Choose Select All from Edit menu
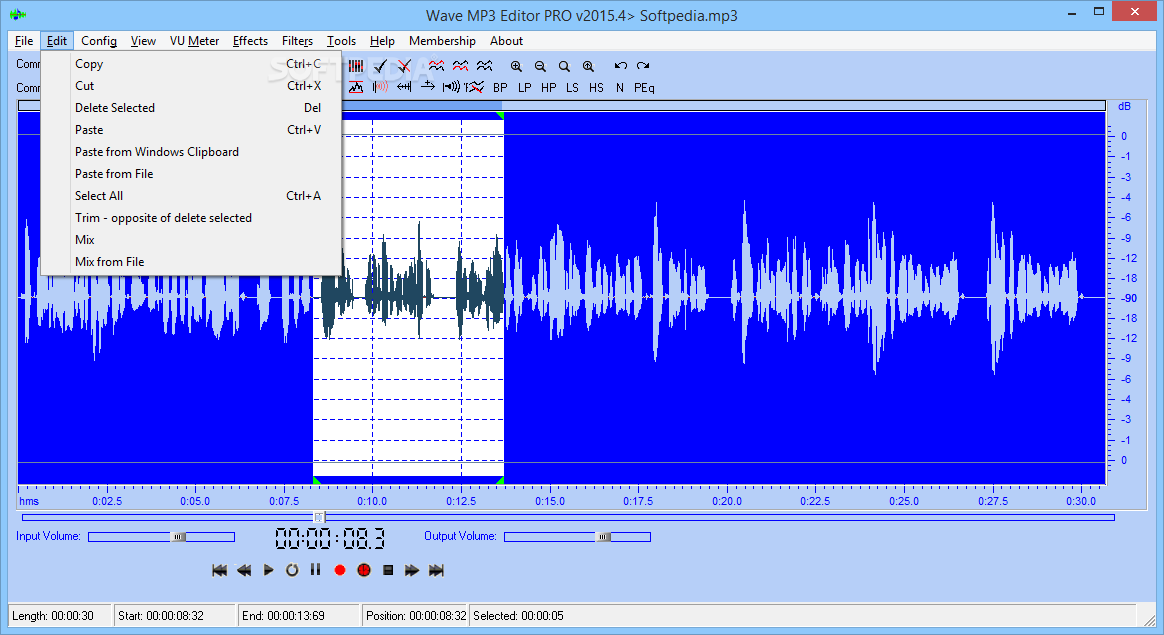 [x=192, y=195]
